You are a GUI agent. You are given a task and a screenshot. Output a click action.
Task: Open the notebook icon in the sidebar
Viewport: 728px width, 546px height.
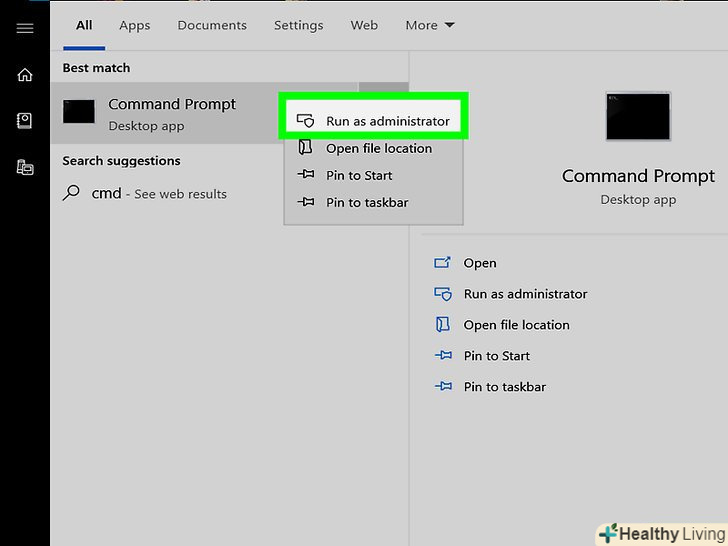[x=25, y=121]
